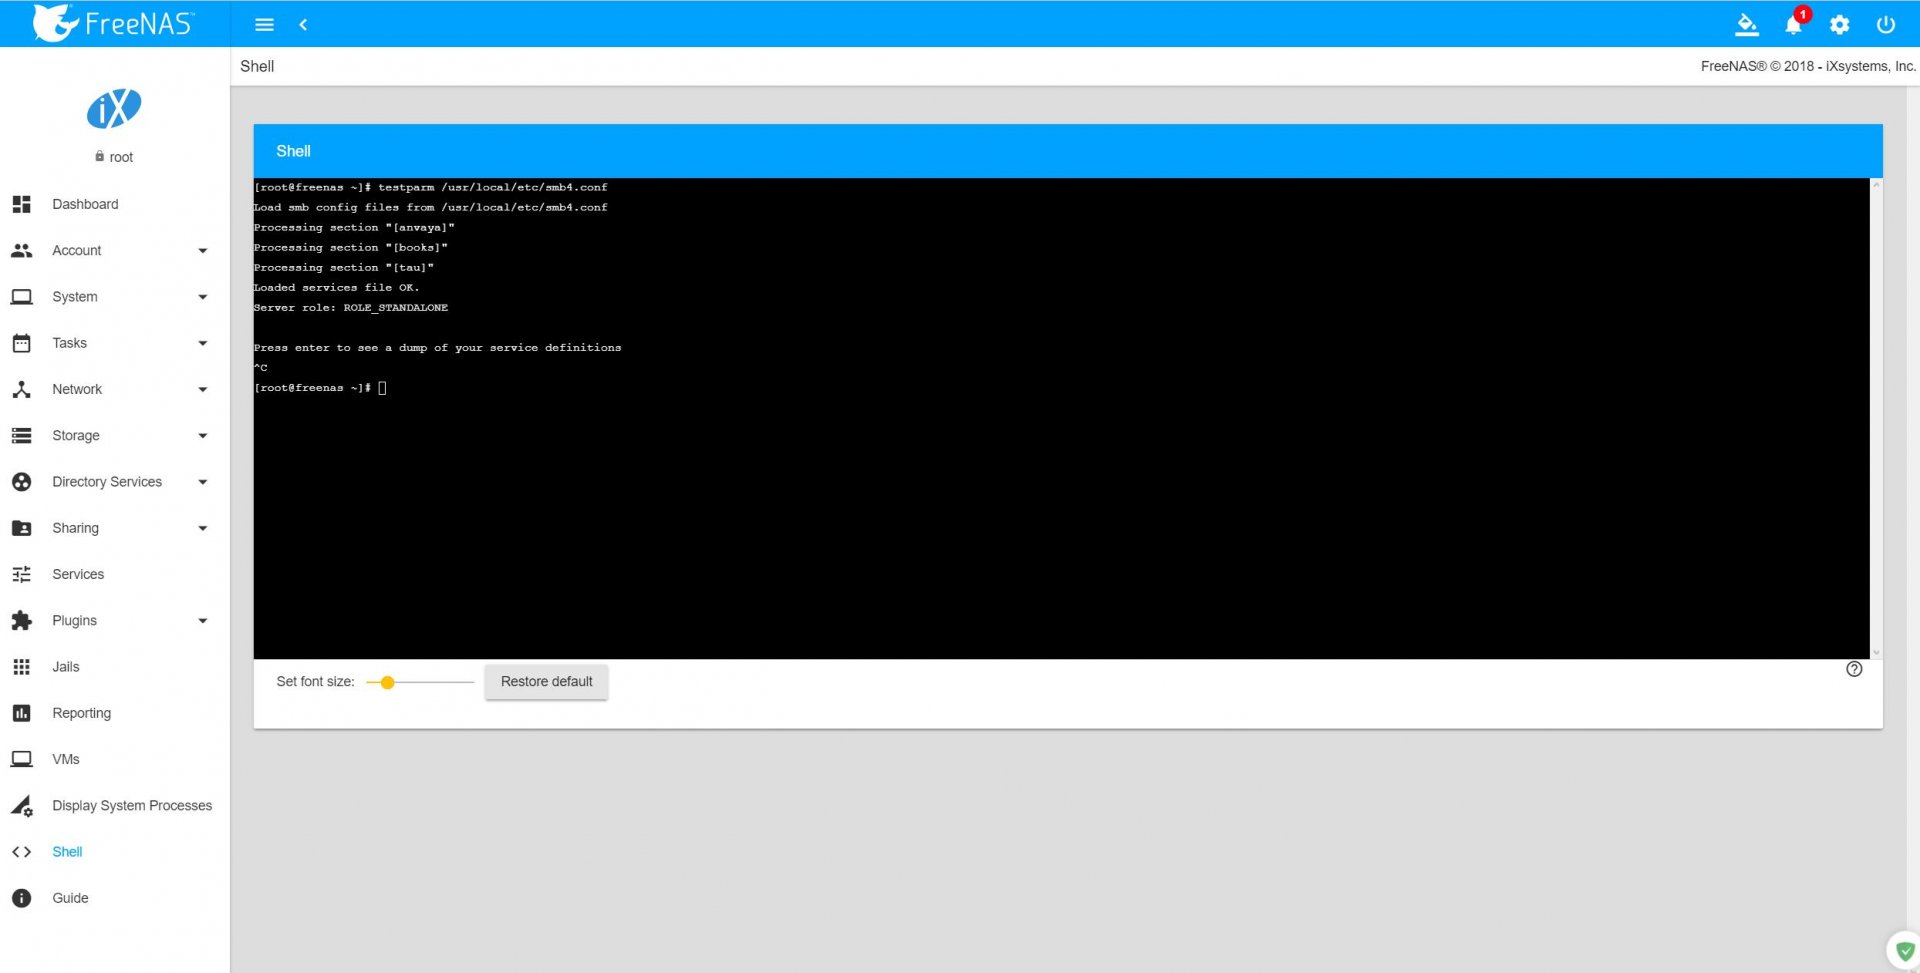Viewport: 1920px width, 973px height.
Task: Open the Dashboard menu item
Action: click(x=114, y=204)
